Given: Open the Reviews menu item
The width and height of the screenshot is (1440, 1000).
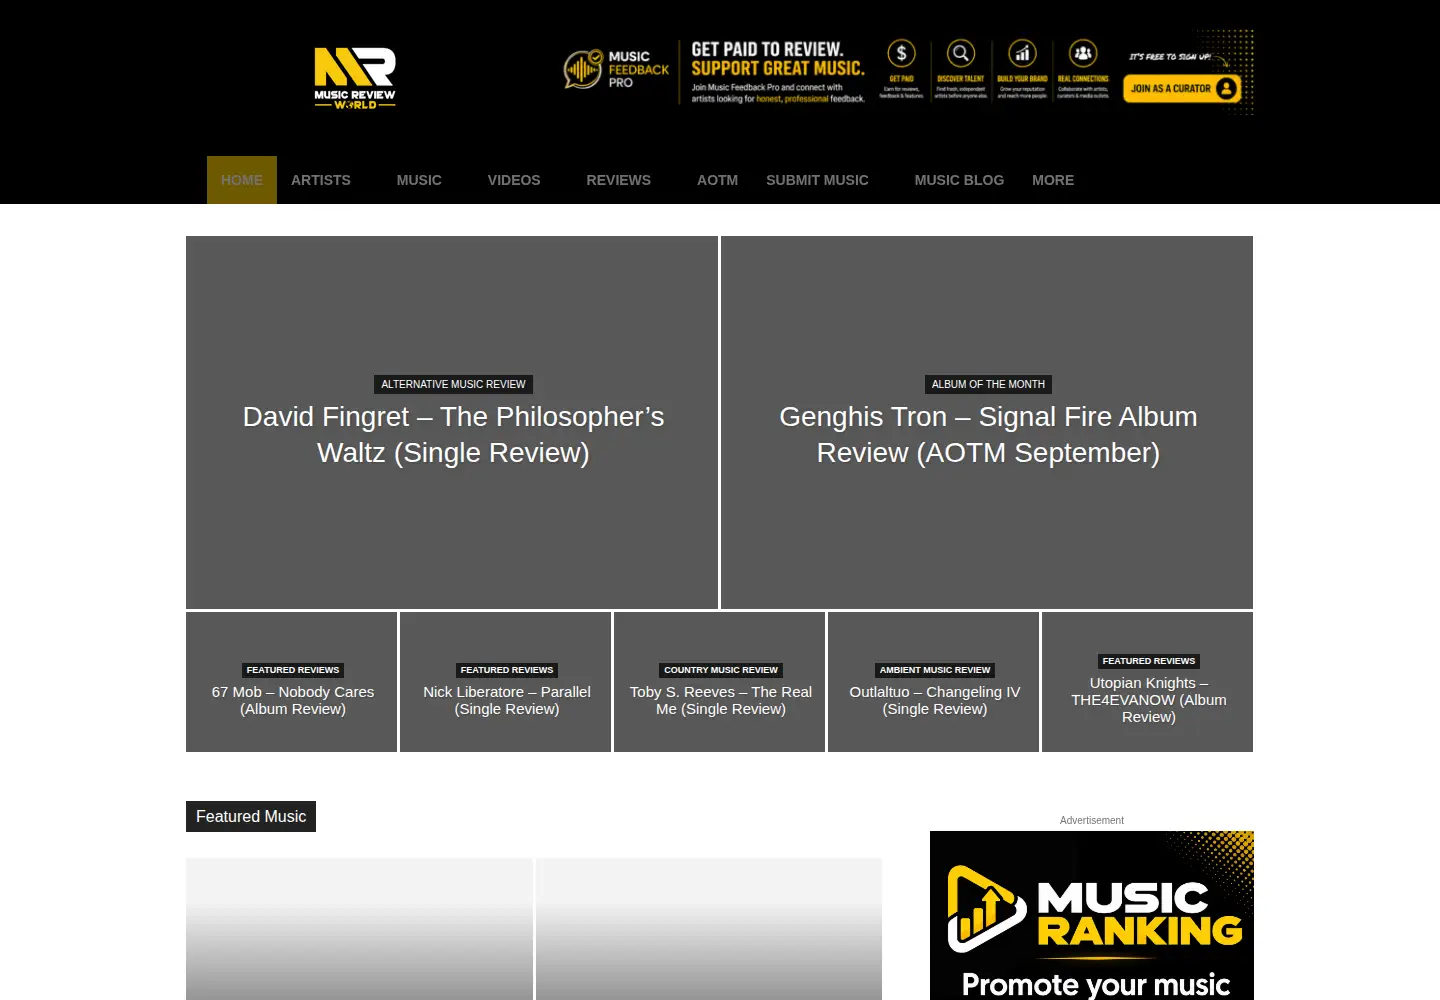Looking at the screenshot, I should (619, 180).
